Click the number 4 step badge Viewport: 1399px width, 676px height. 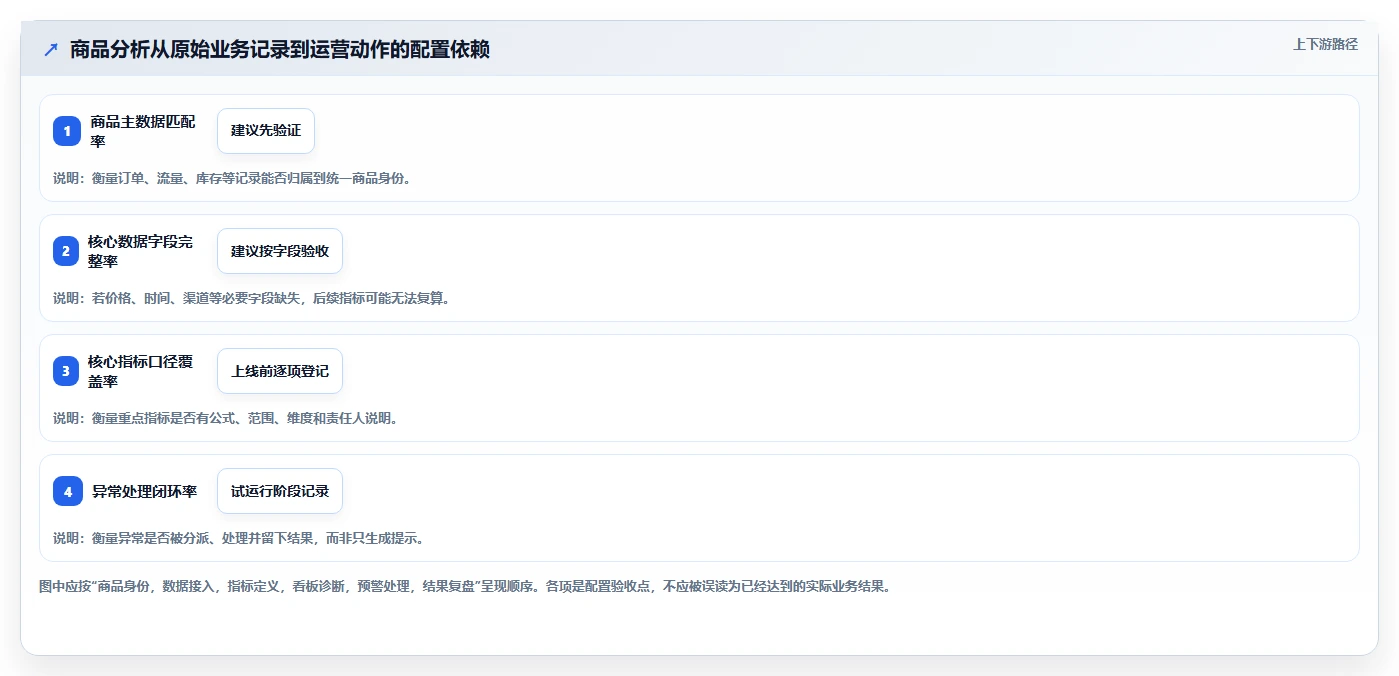point(67,491)
